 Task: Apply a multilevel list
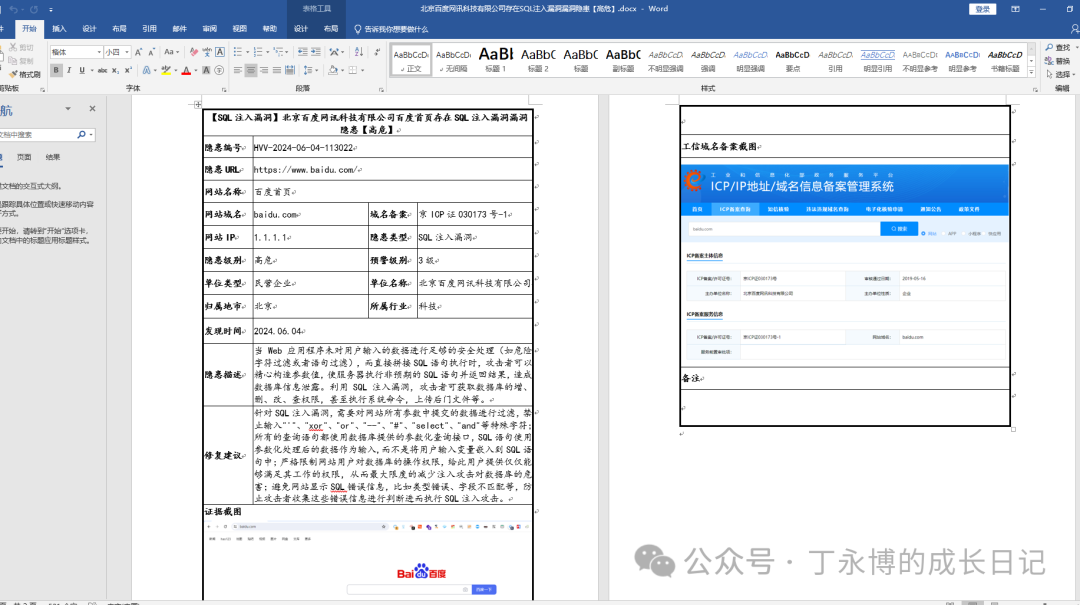278,52
